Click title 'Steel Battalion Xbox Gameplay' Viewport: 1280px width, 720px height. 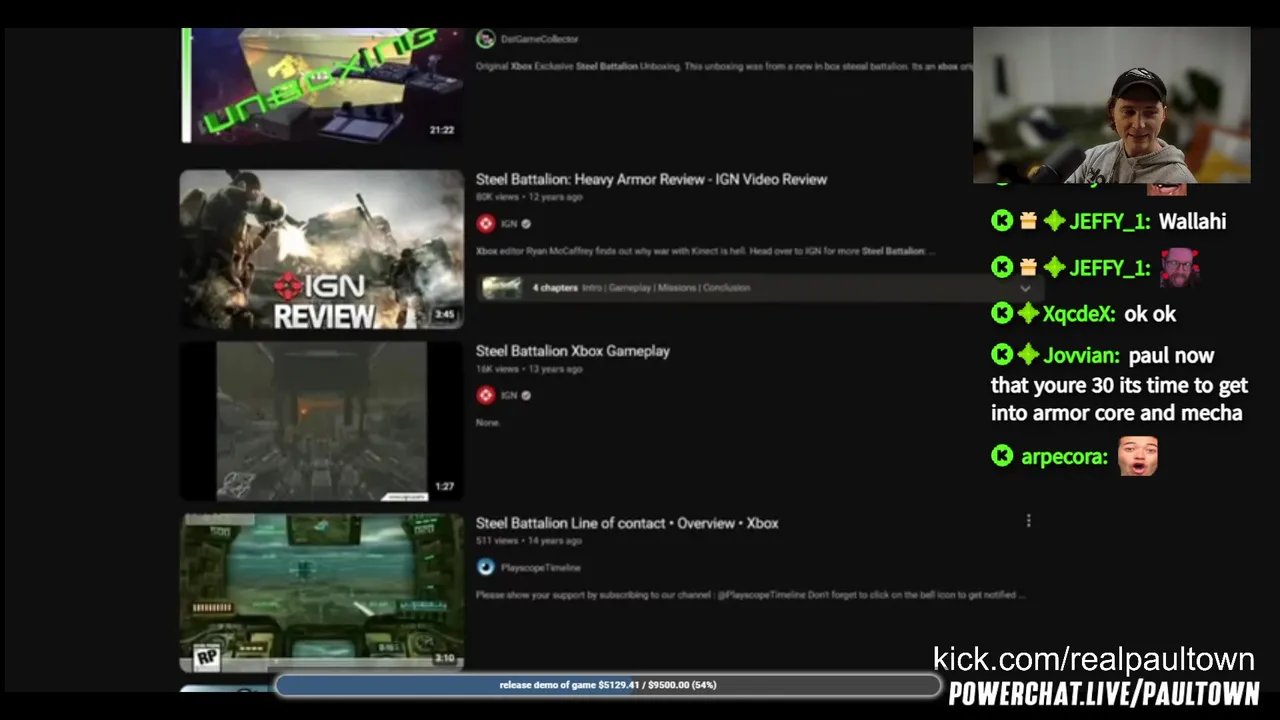click(572, 351)
